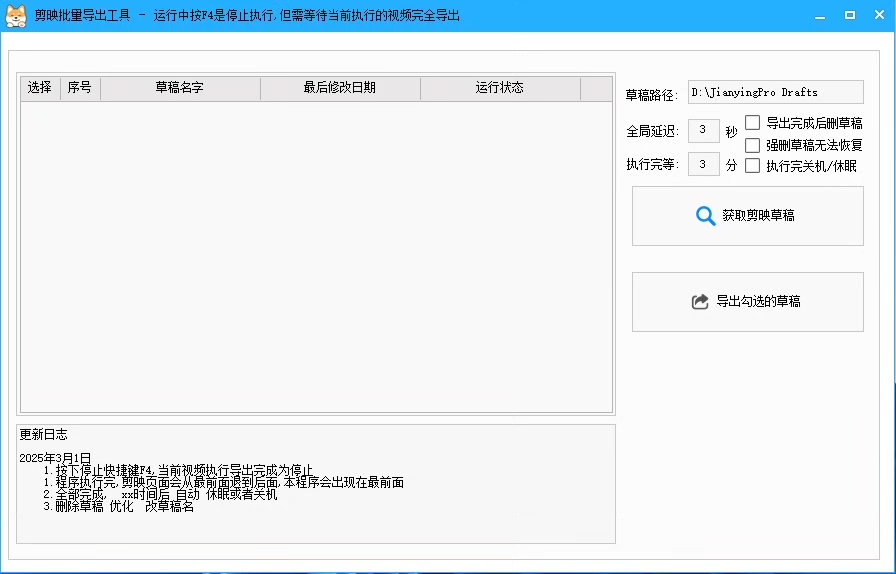Image resolution: width=896 pixels, height=574 pixels.
Task: Maximize the export tool window
Action: [x=849, y=15]
